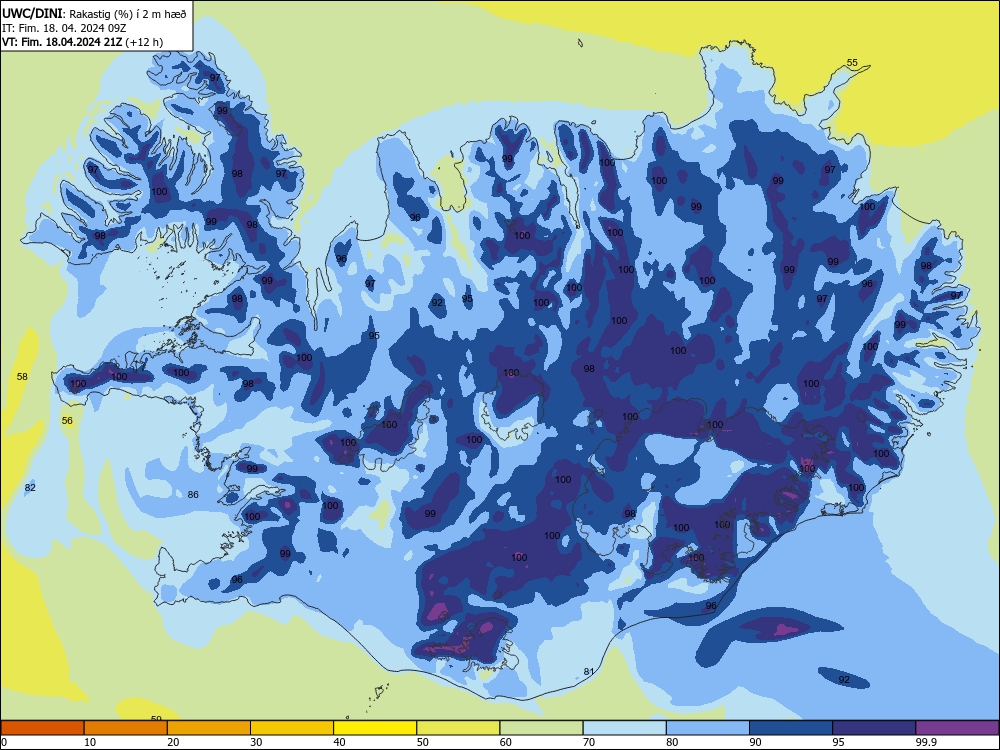
Task: Choose the pale blue 70–80 legend swatch
Action: pos(624,728)
